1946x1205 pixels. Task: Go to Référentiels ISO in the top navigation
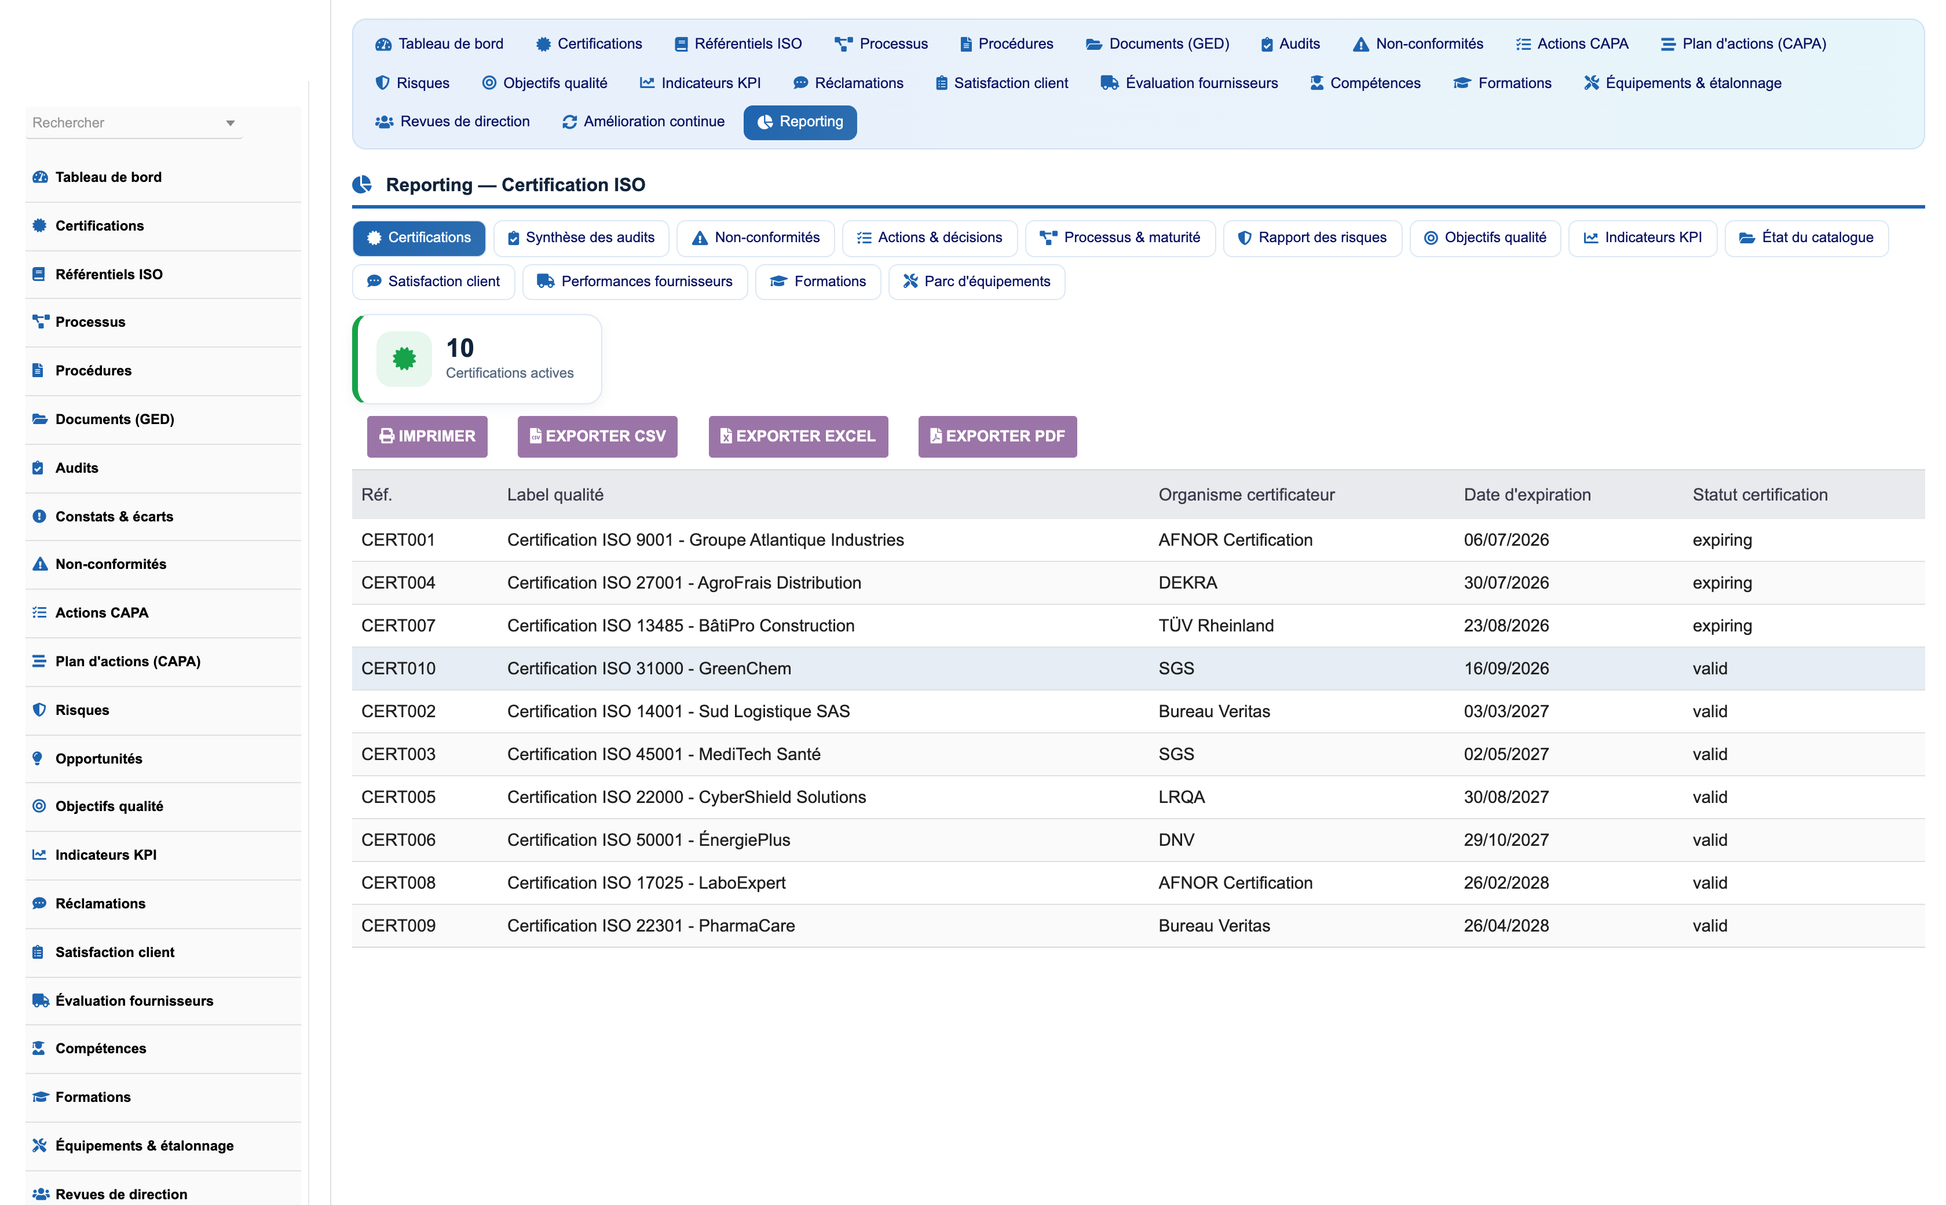tap(738, 44)
